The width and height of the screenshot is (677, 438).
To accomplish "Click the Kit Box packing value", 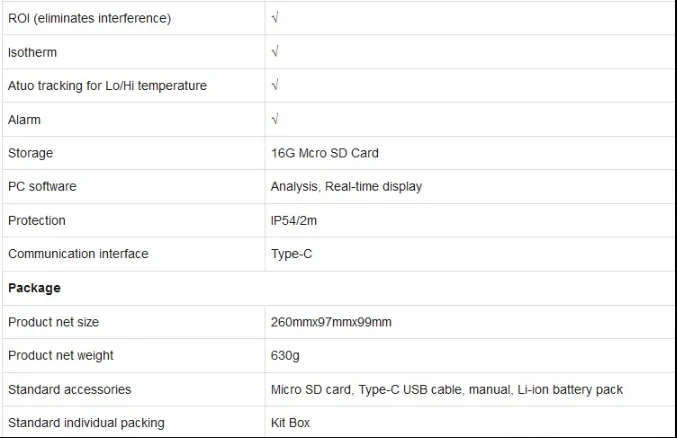I will tap(290, 422).
